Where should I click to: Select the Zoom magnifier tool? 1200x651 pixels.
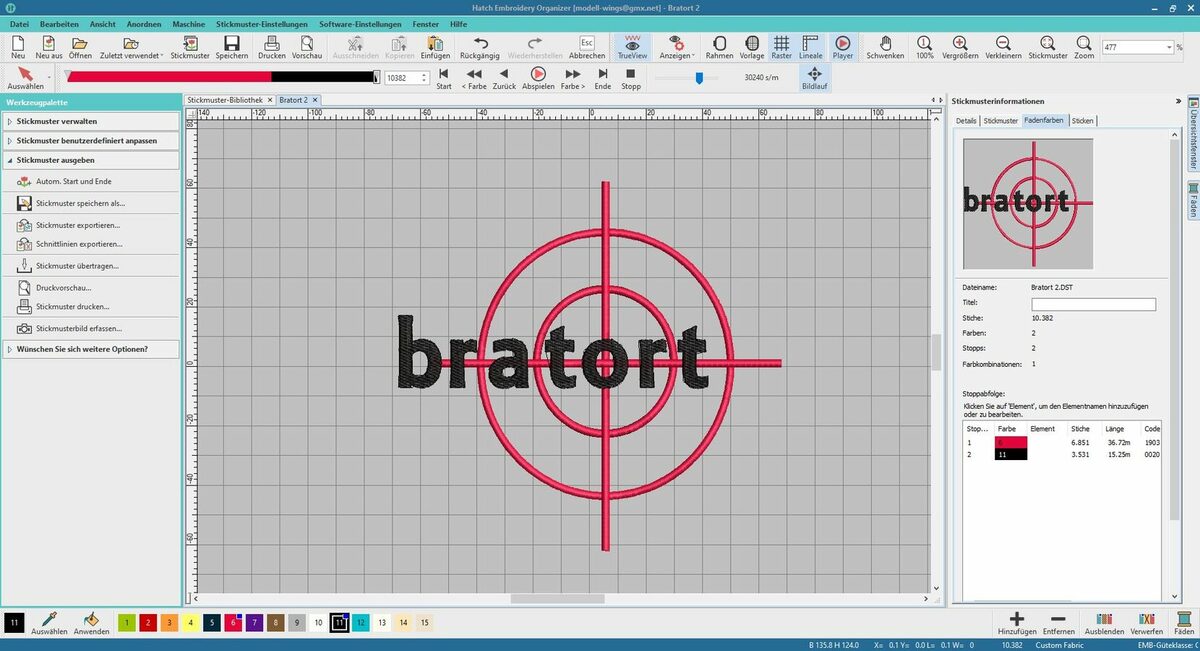1084,48
